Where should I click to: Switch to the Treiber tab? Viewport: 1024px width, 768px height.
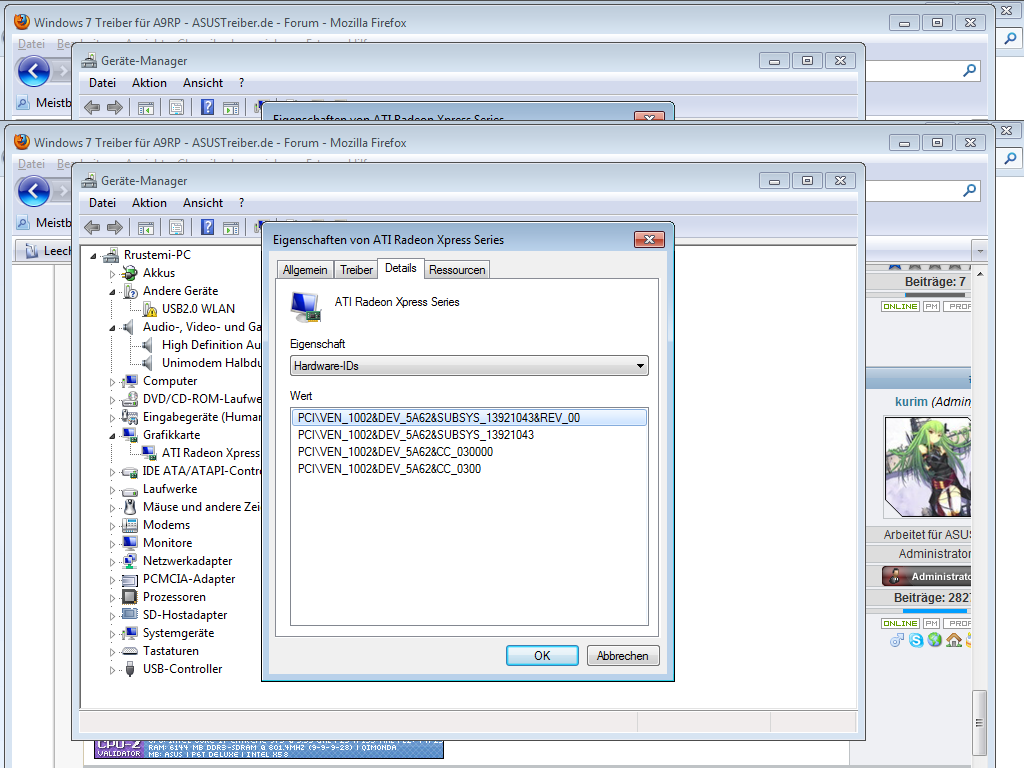pos(356,270)
